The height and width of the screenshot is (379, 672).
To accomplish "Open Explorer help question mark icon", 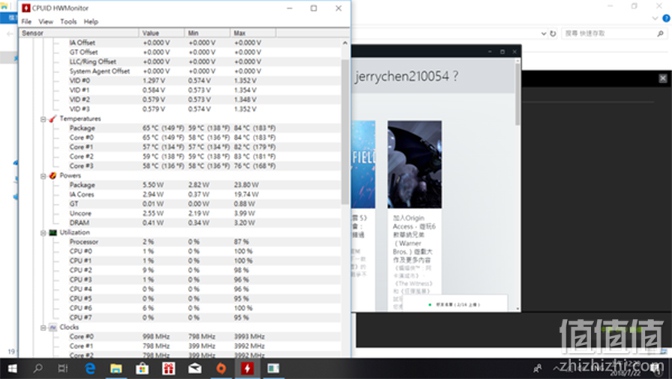I will (666, 18).
